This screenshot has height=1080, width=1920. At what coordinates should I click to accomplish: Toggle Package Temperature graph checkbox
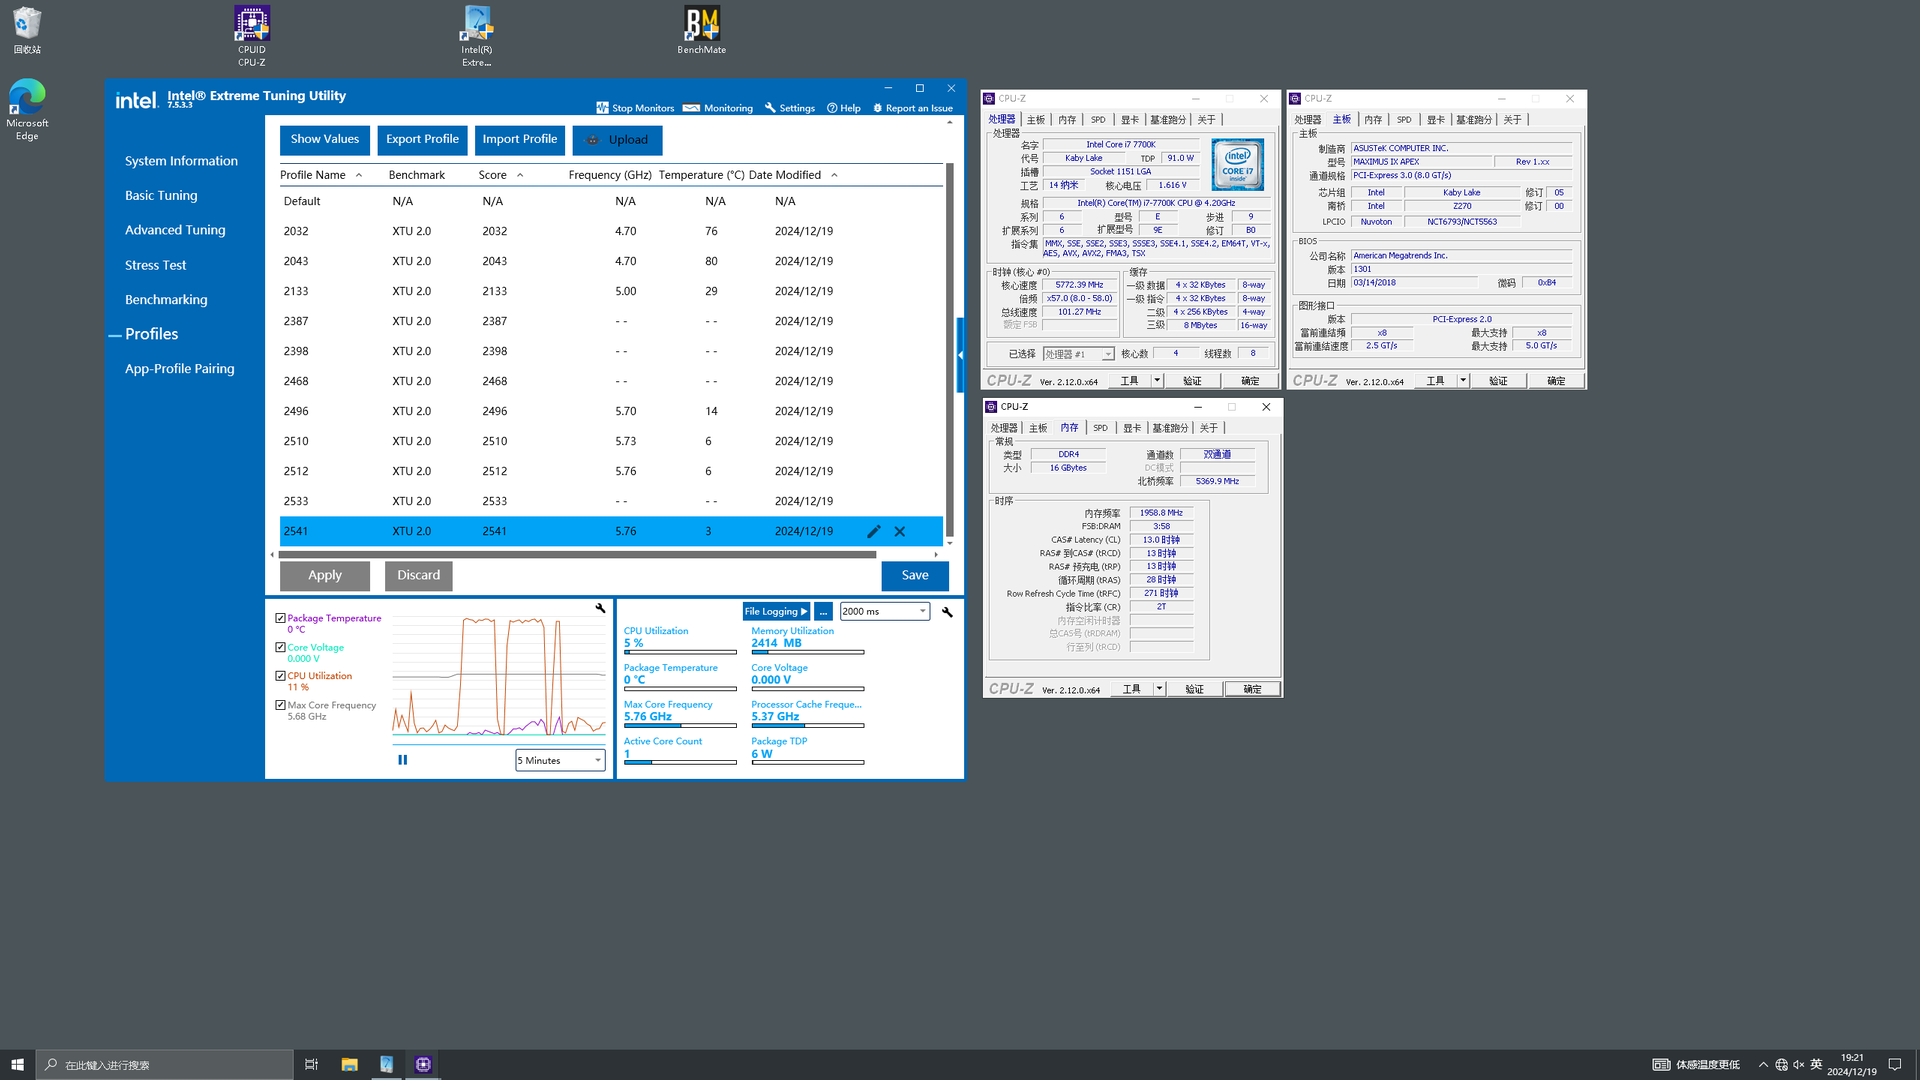pos(281,618)
